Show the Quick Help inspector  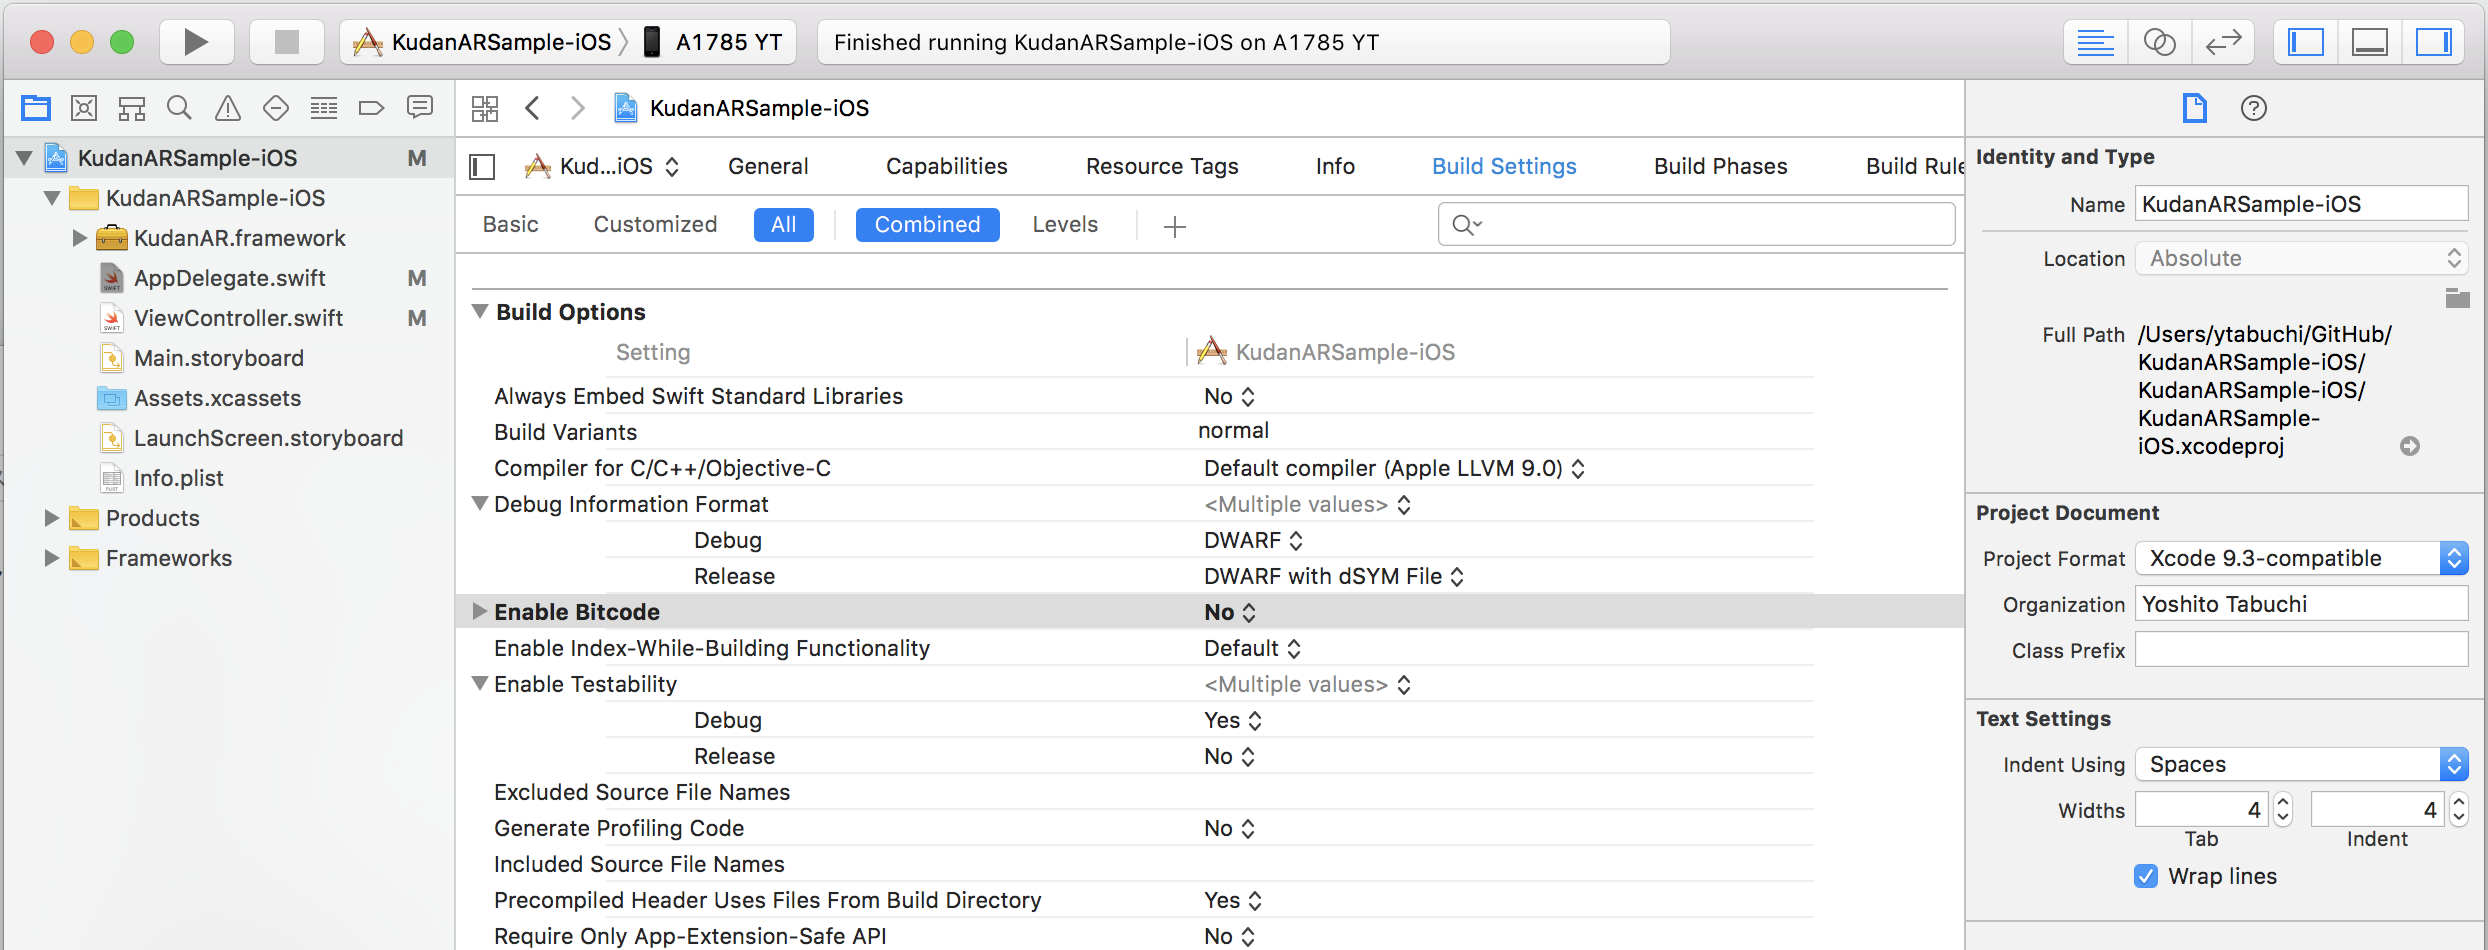click(x=2254, y=108)
